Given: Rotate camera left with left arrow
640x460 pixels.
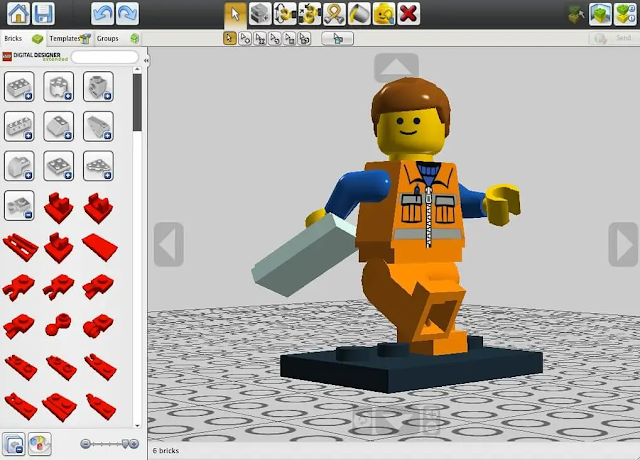Looking at the screenshot, I should [x=169, y=244].
